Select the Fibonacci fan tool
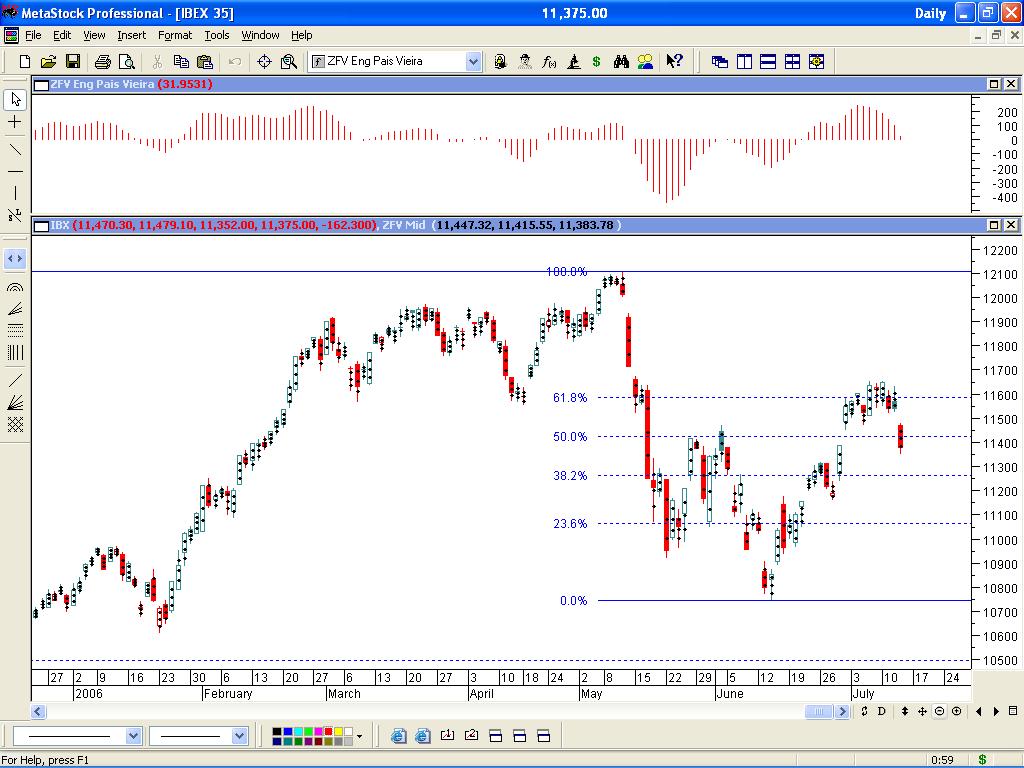This screenshot has width=1024, height=768. 15,309
